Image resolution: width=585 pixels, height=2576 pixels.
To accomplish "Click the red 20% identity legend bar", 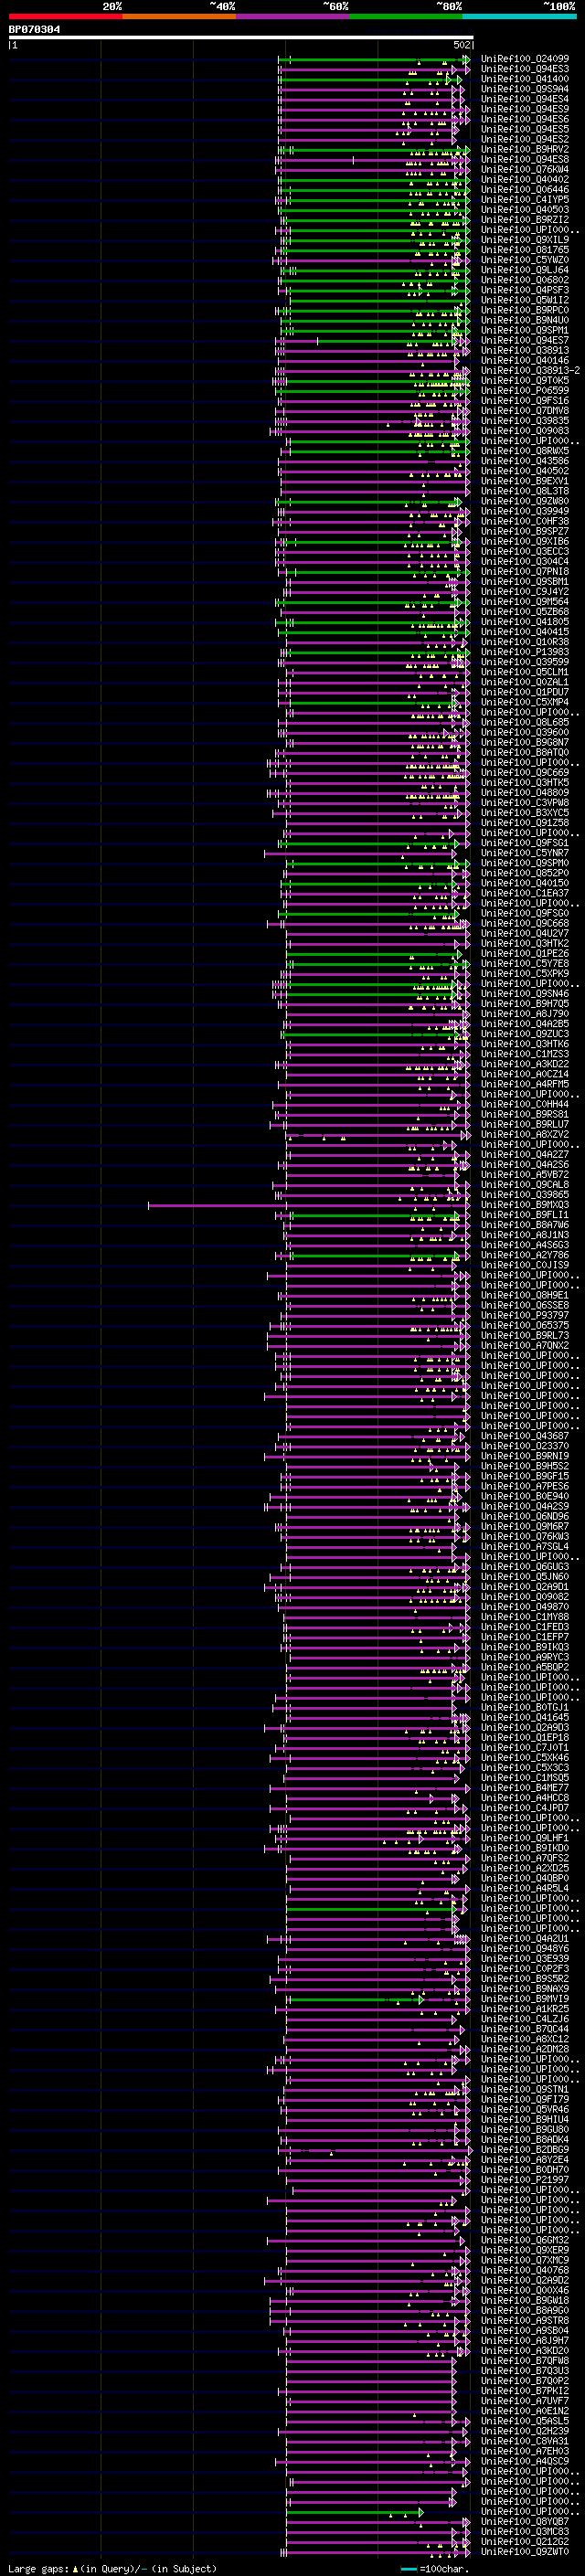I will [x=65, y=16].
